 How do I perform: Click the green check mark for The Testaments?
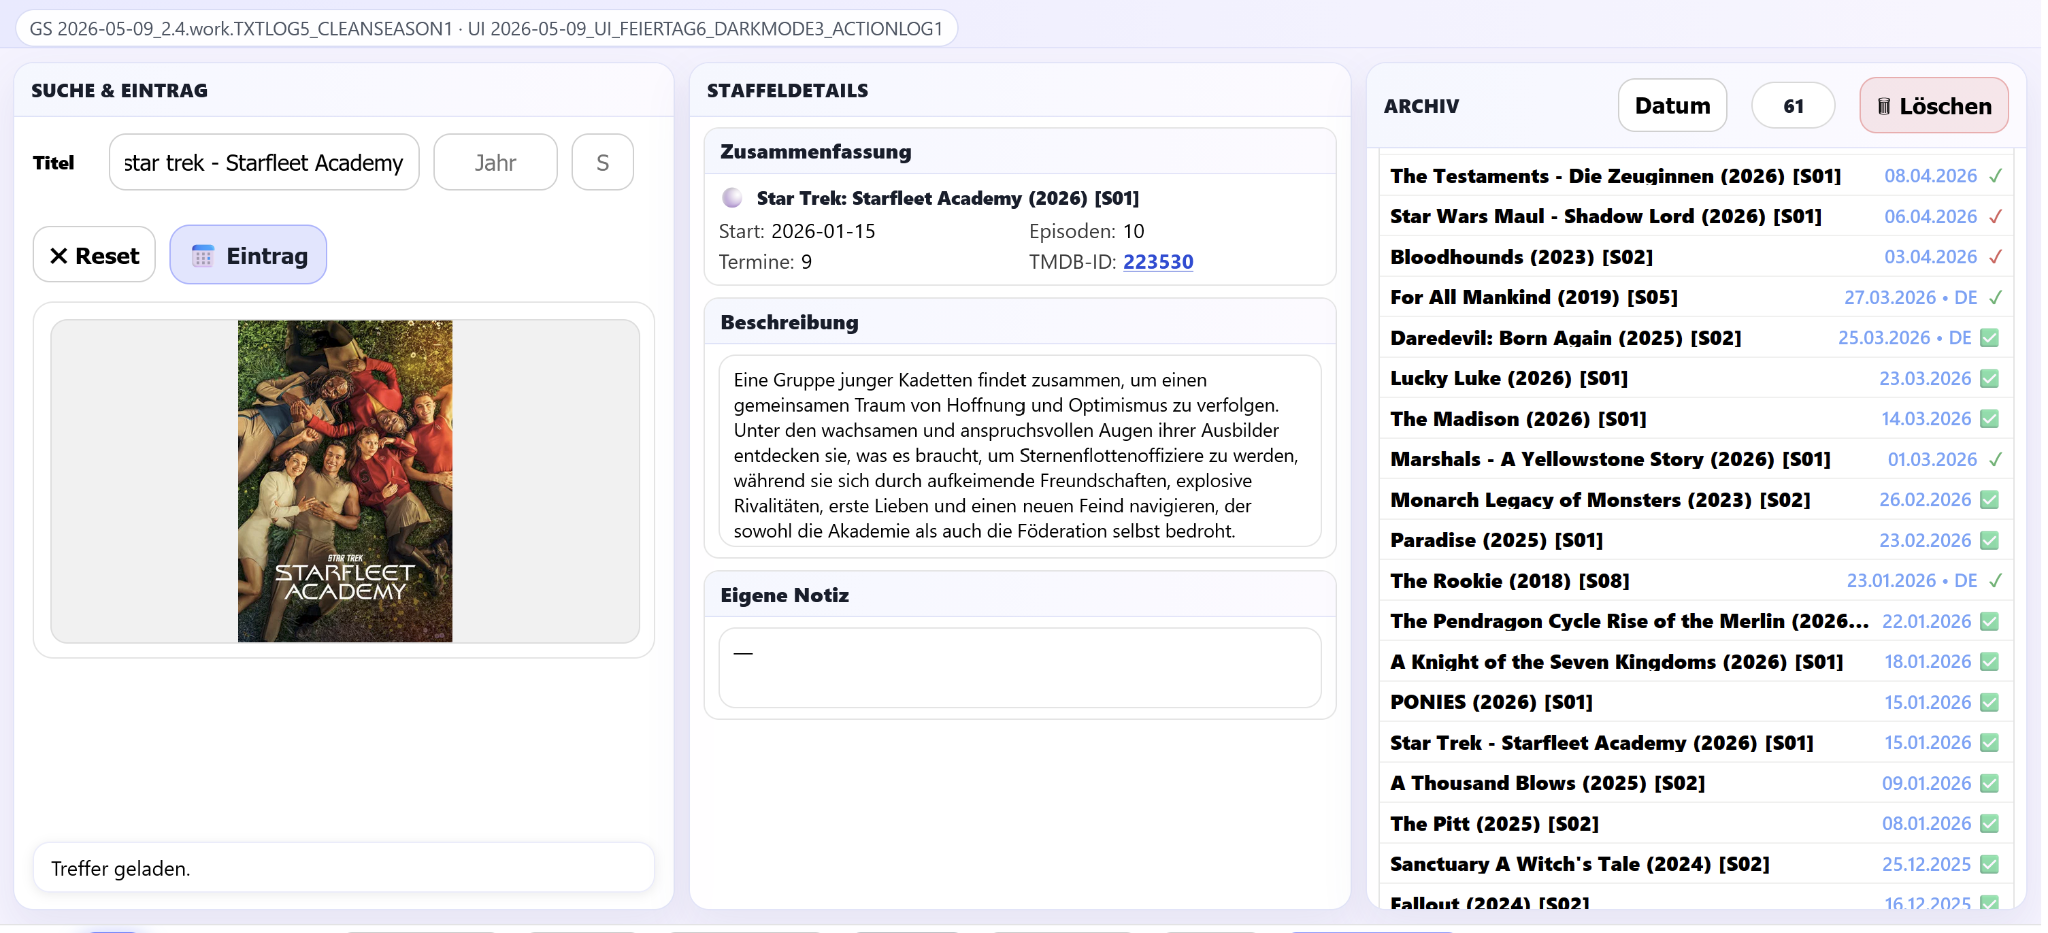click(1995, 176)
